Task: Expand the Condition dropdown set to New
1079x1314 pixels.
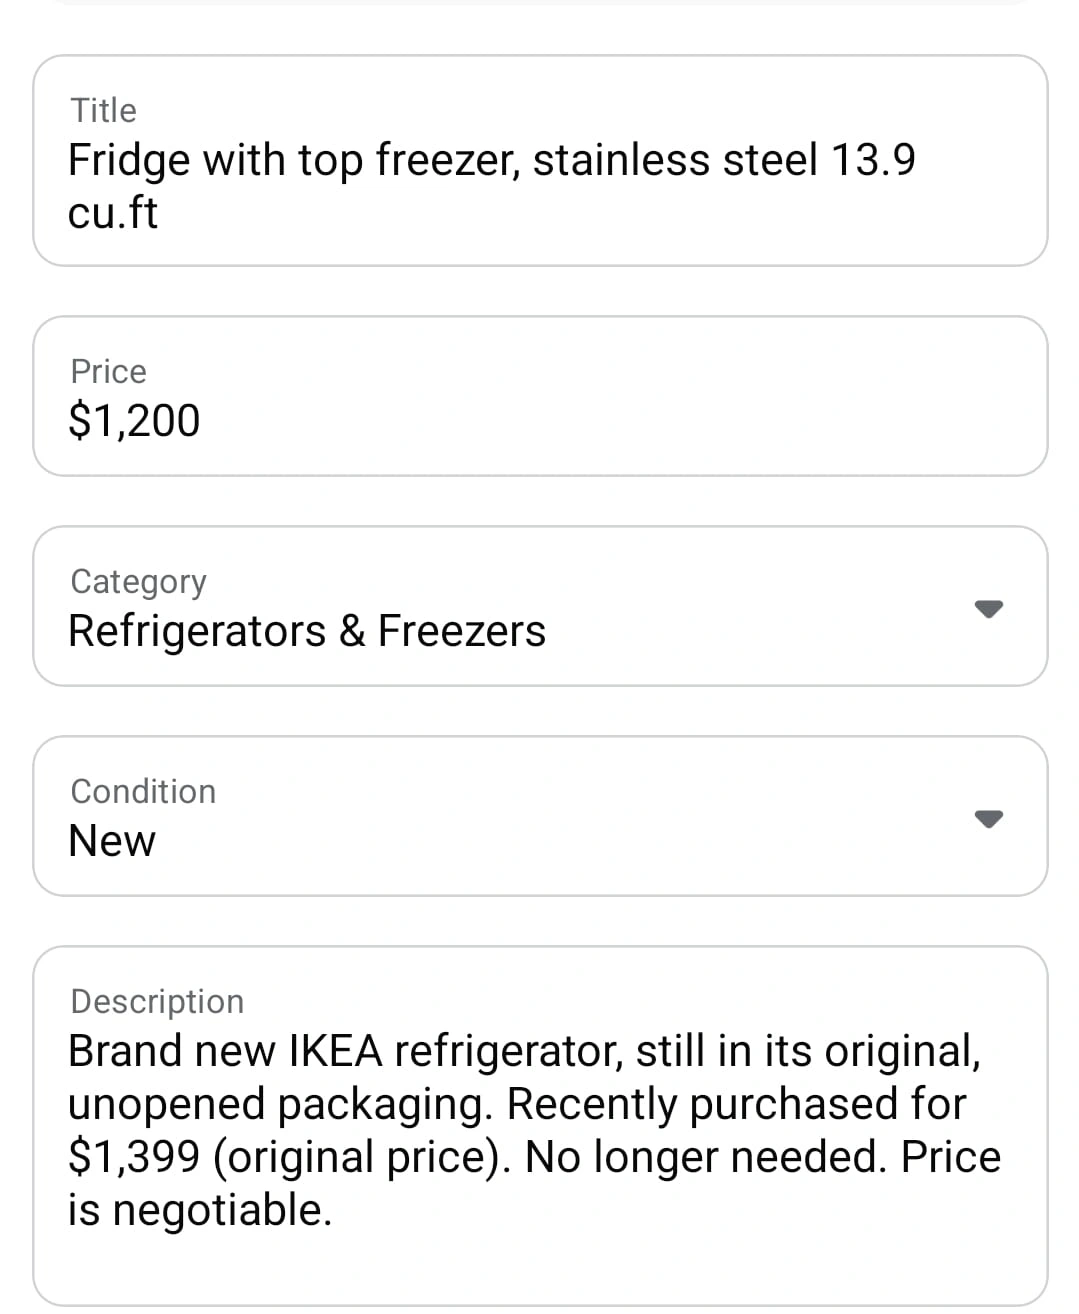Action: coord(540,816)
